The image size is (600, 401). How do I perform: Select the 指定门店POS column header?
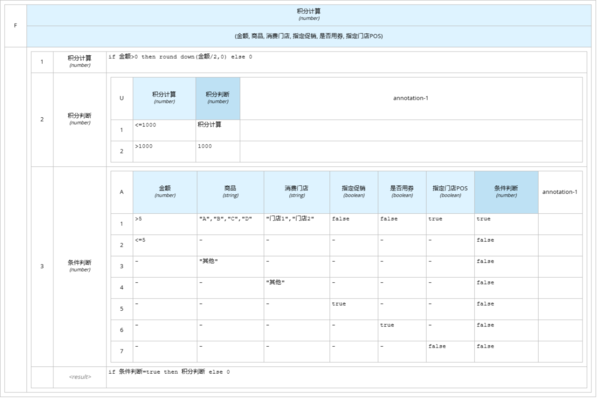[450, 192]
